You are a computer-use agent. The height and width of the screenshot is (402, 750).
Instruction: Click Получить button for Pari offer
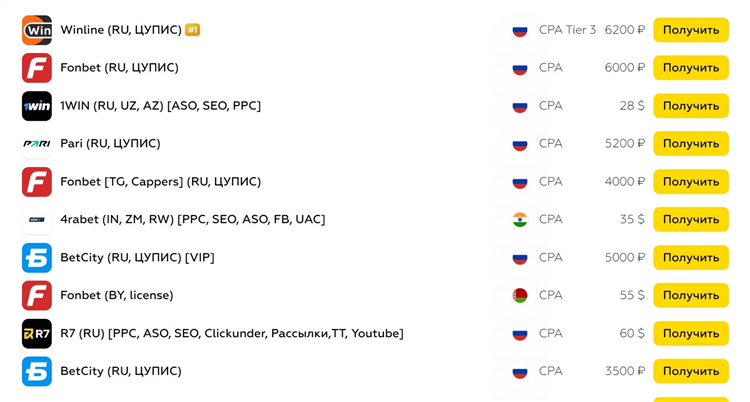click(x=691, y=144)
